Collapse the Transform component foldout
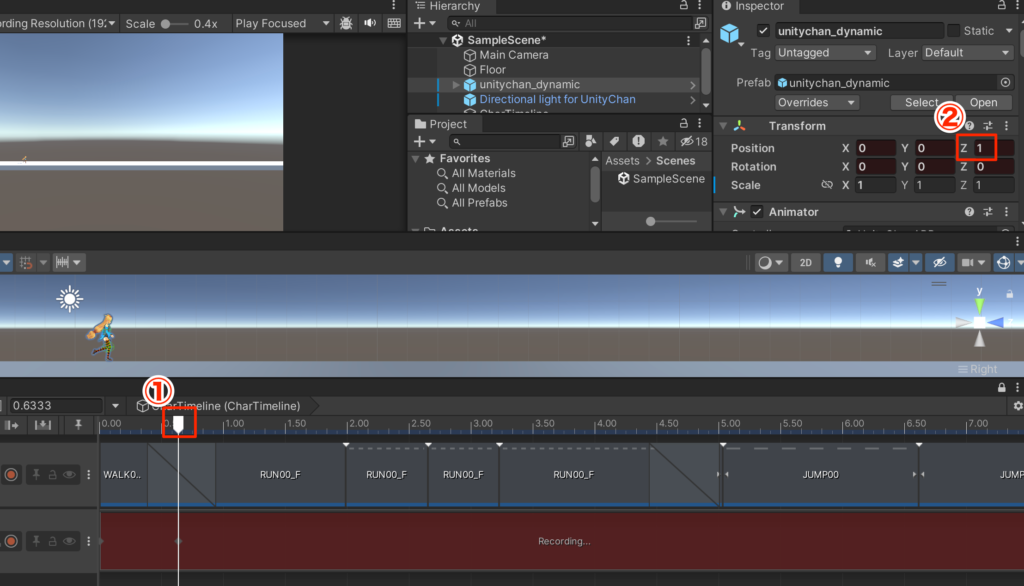The width and height of the screenshot is (1024, 586). click(723, 126)
